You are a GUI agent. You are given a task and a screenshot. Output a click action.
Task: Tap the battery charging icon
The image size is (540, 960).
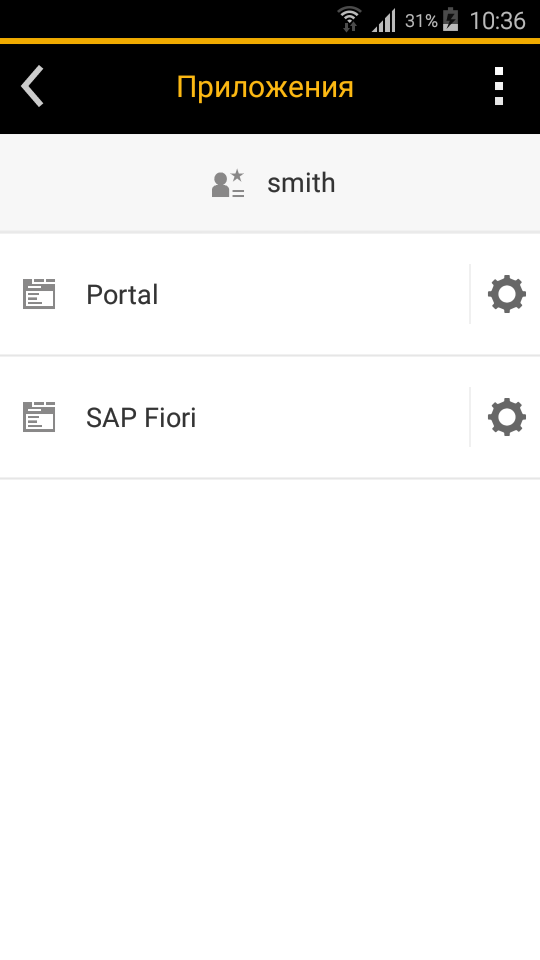click(x=451, y=20)
